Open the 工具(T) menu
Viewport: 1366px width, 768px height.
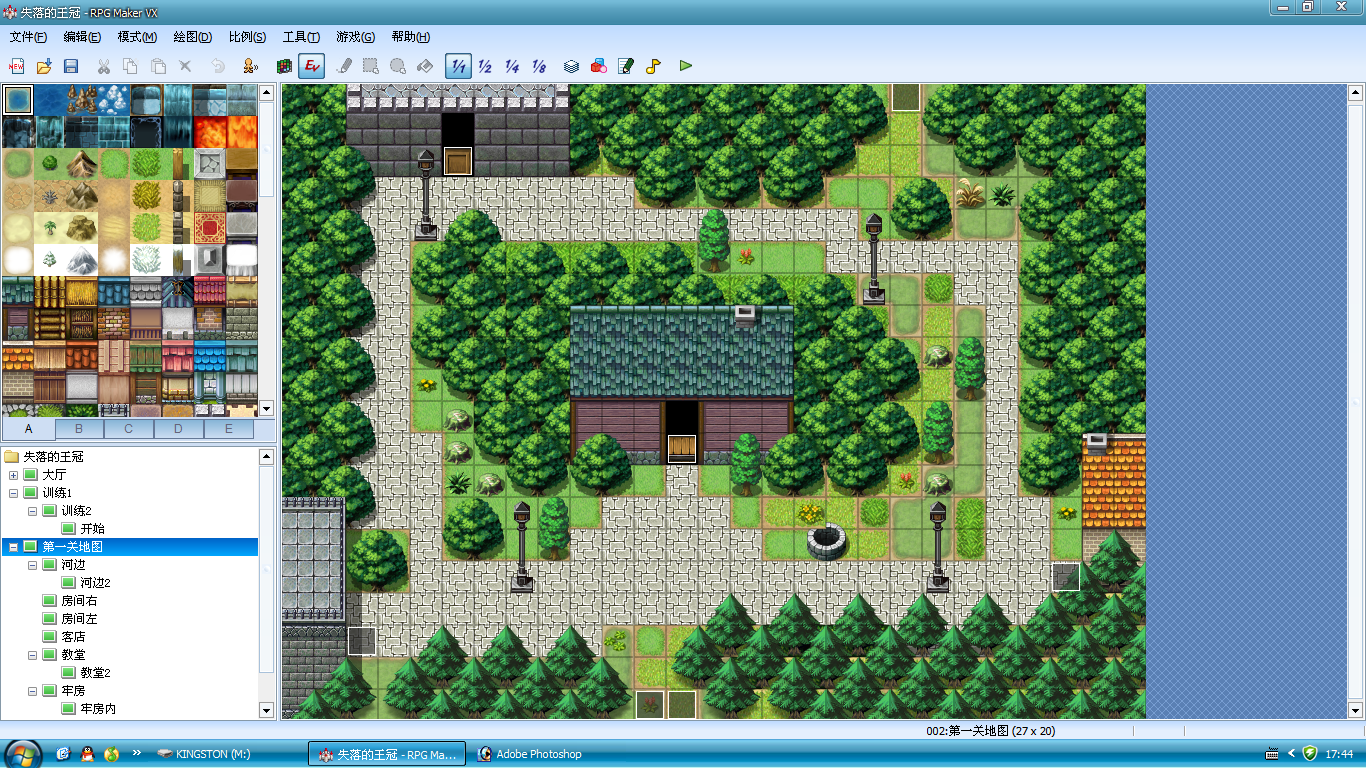(x=301, y=37)
